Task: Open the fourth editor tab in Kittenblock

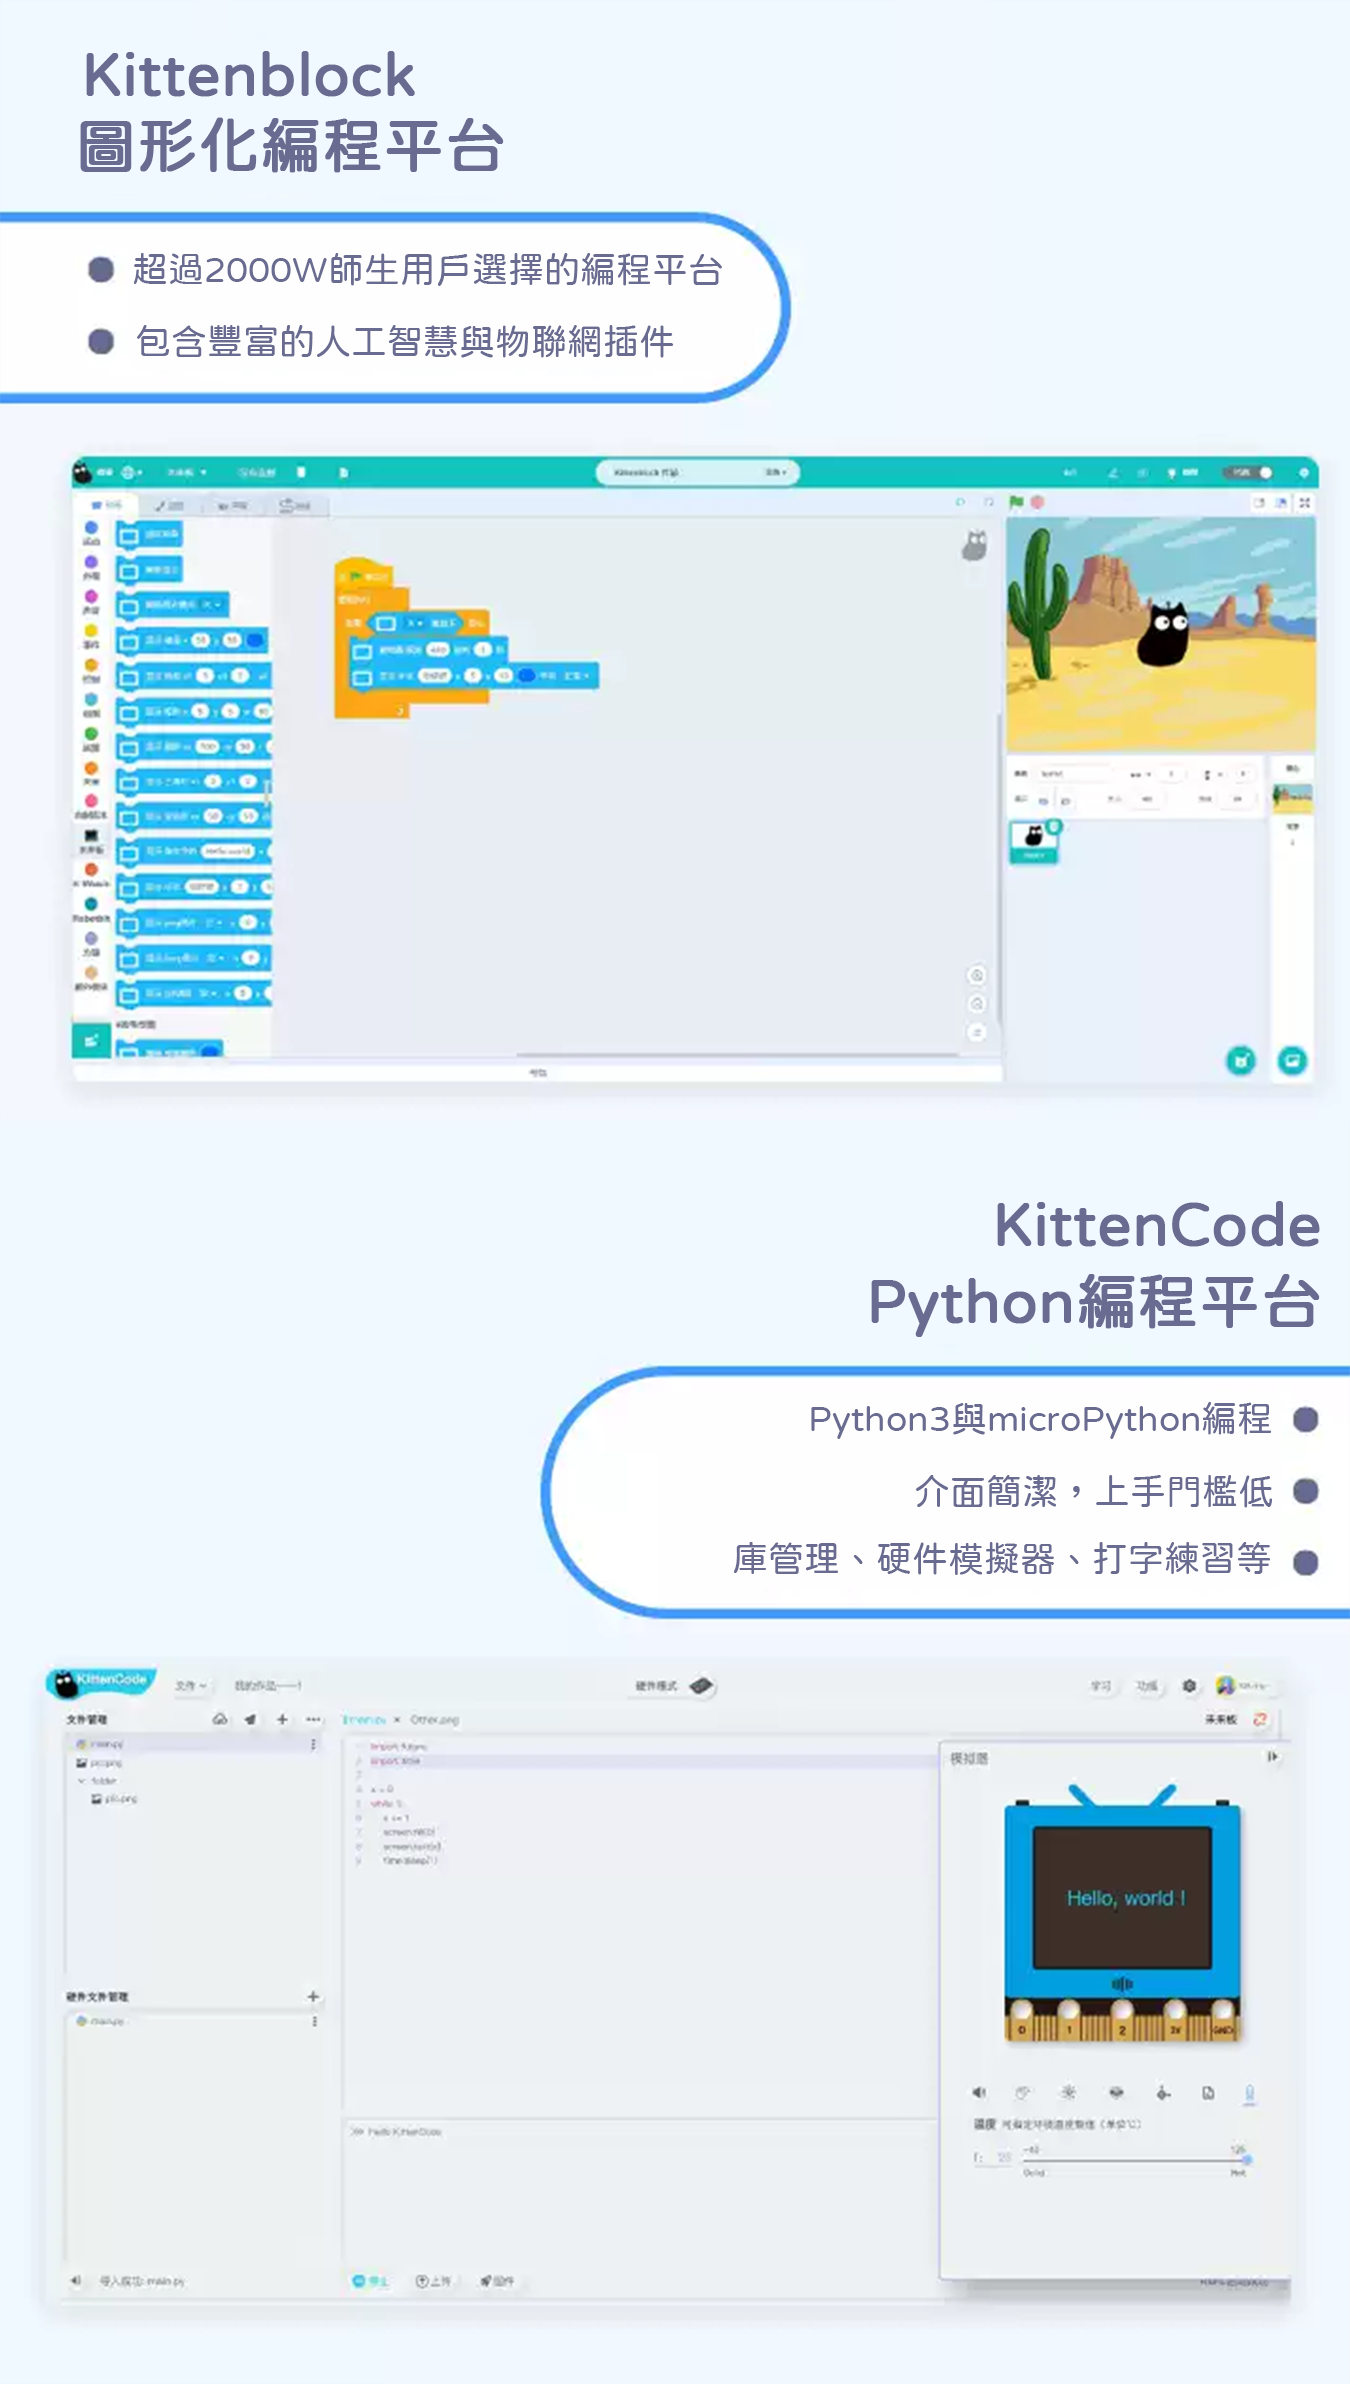Action: [x=295, y=506]
